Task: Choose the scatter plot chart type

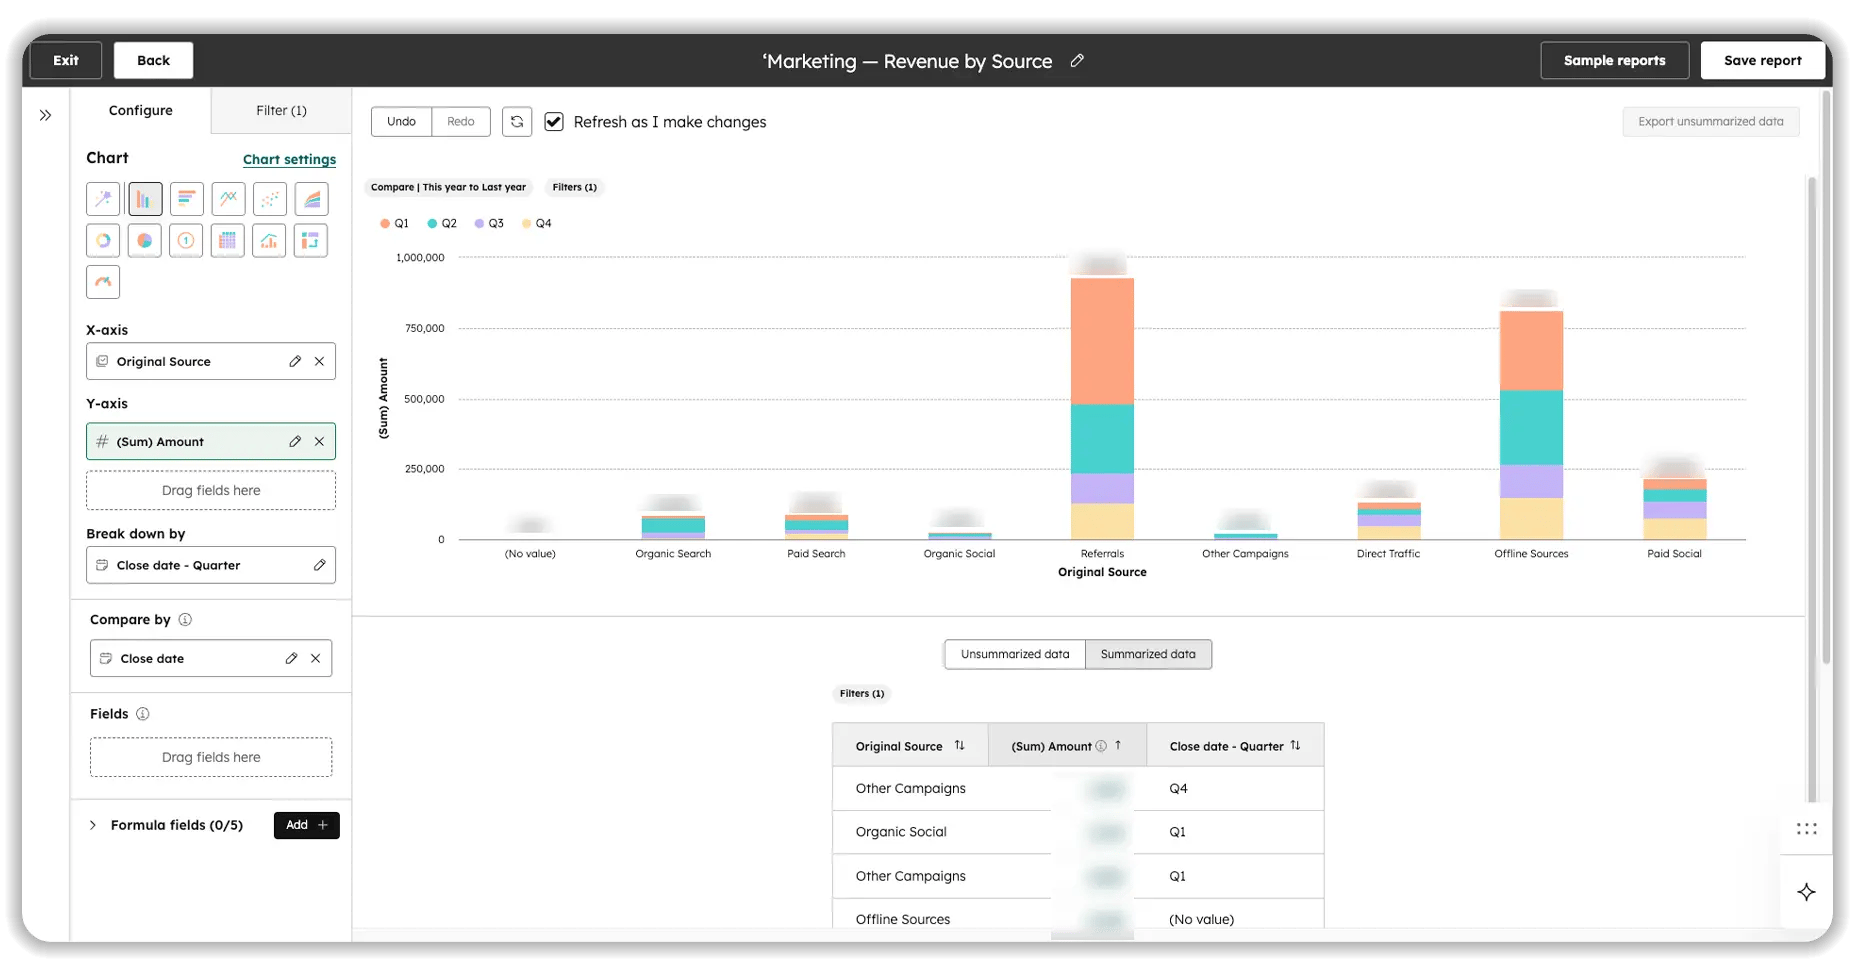Action: [x=269, y=198]
